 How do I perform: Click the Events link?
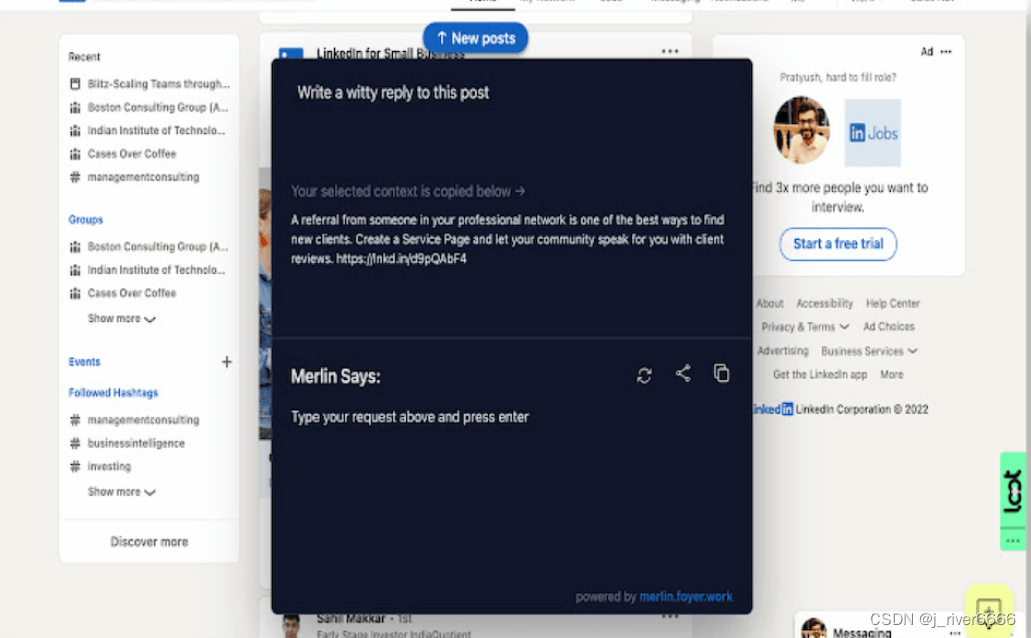[84, 362]
